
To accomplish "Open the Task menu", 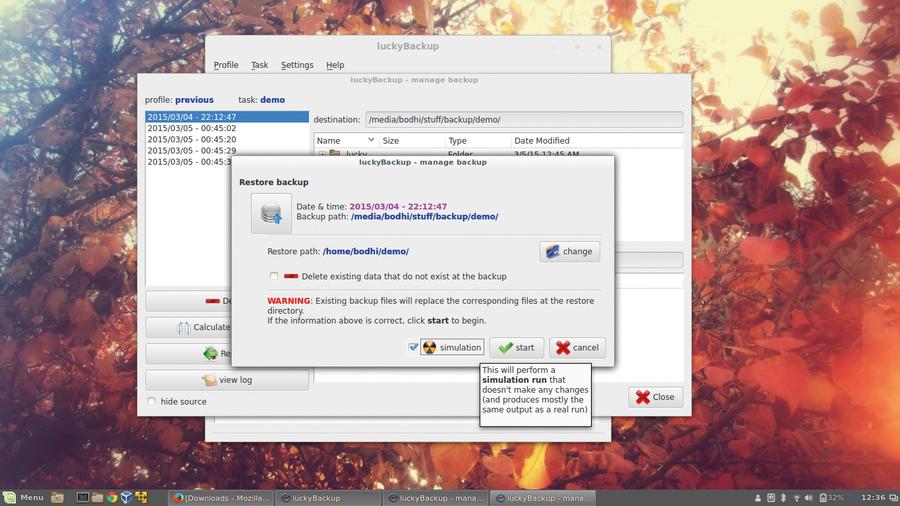I will (x=259, y=65).
